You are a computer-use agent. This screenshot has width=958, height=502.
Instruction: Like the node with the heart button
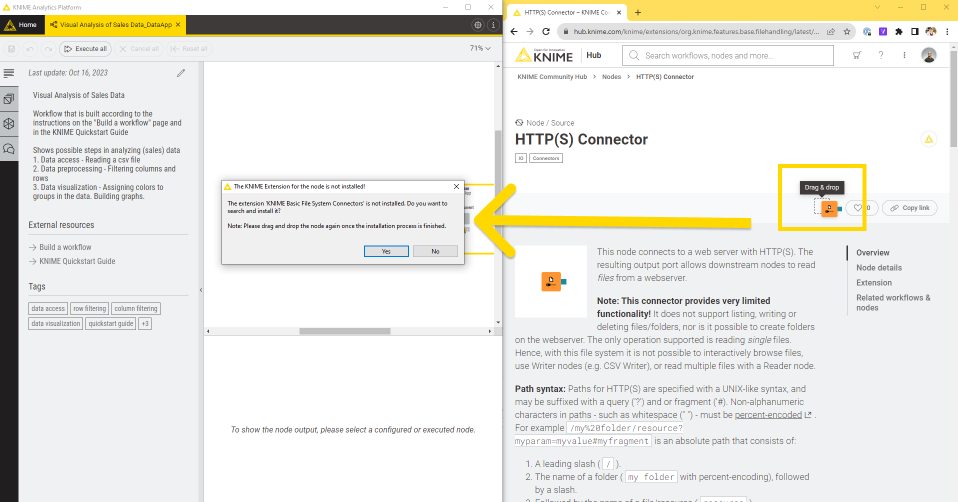pos(856,208)
